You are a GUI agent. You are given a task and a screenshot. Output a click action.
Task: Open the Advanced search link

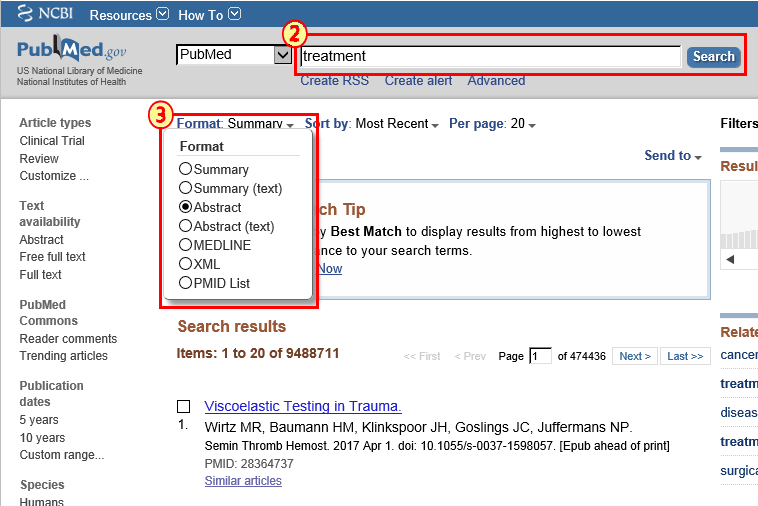496,81
